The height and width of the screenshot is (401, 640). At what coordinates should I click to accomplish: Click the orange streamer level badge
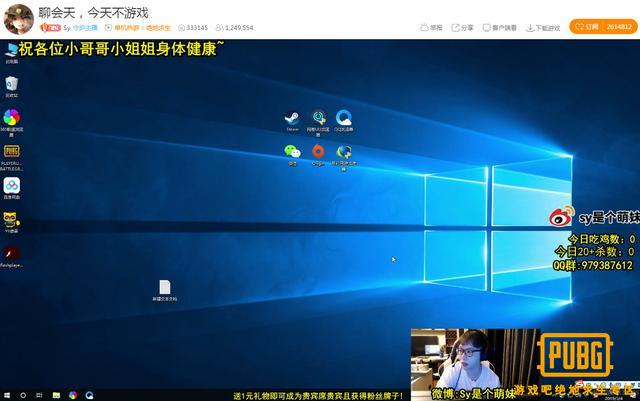[51, 28]
